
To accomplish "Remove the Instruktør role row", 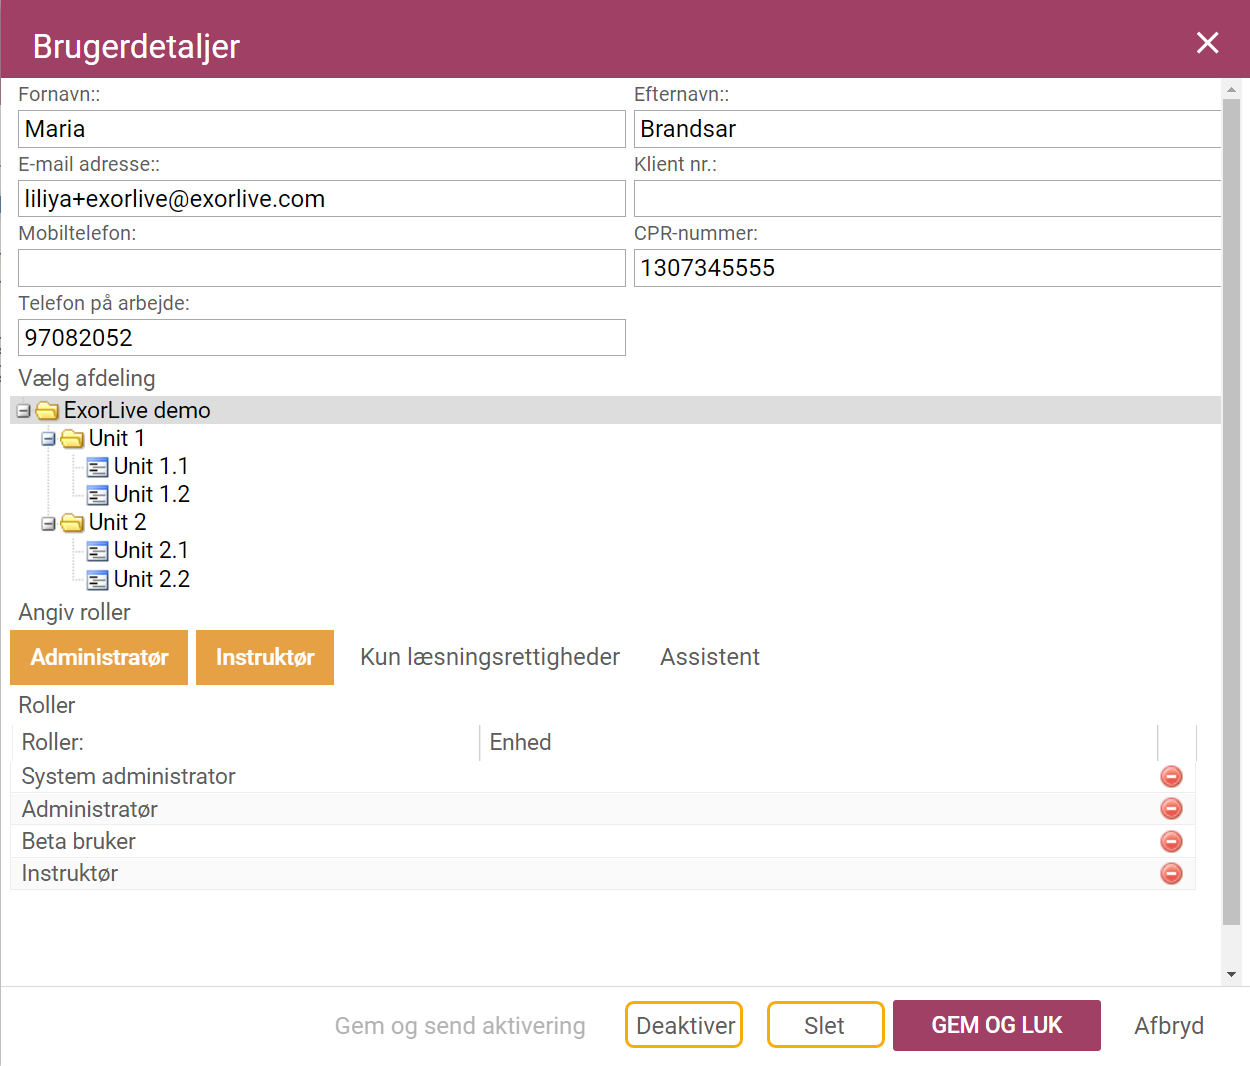I will pyautogui.click(x=1171, y=873).
